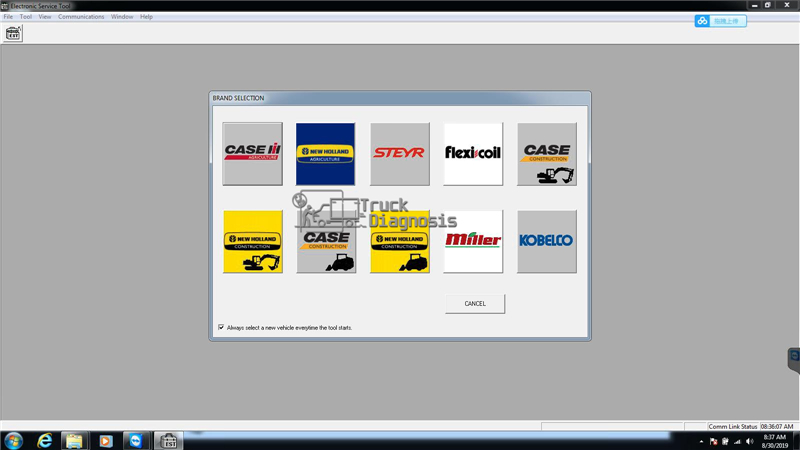
Task: Open TeamViewer from the taskbar
Action: 136,441
